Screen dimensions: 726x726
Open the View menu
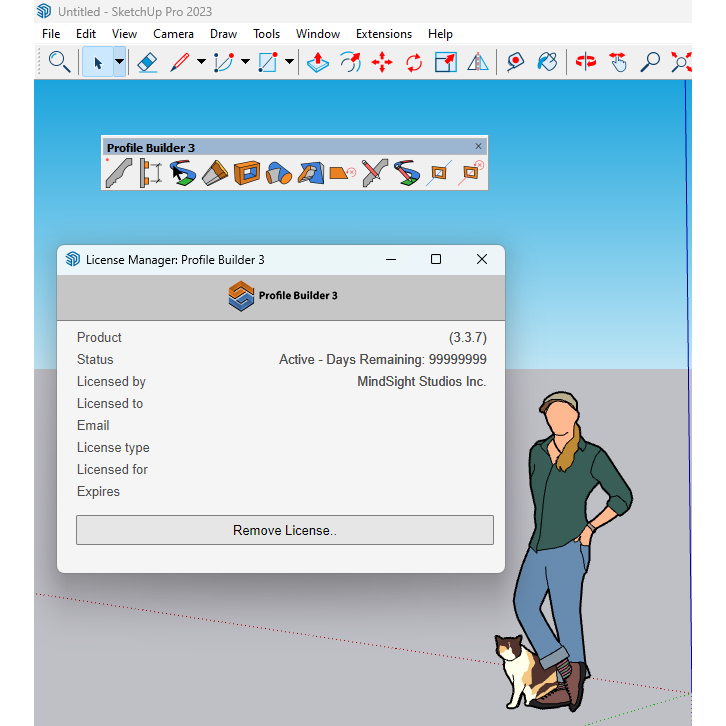124,34
